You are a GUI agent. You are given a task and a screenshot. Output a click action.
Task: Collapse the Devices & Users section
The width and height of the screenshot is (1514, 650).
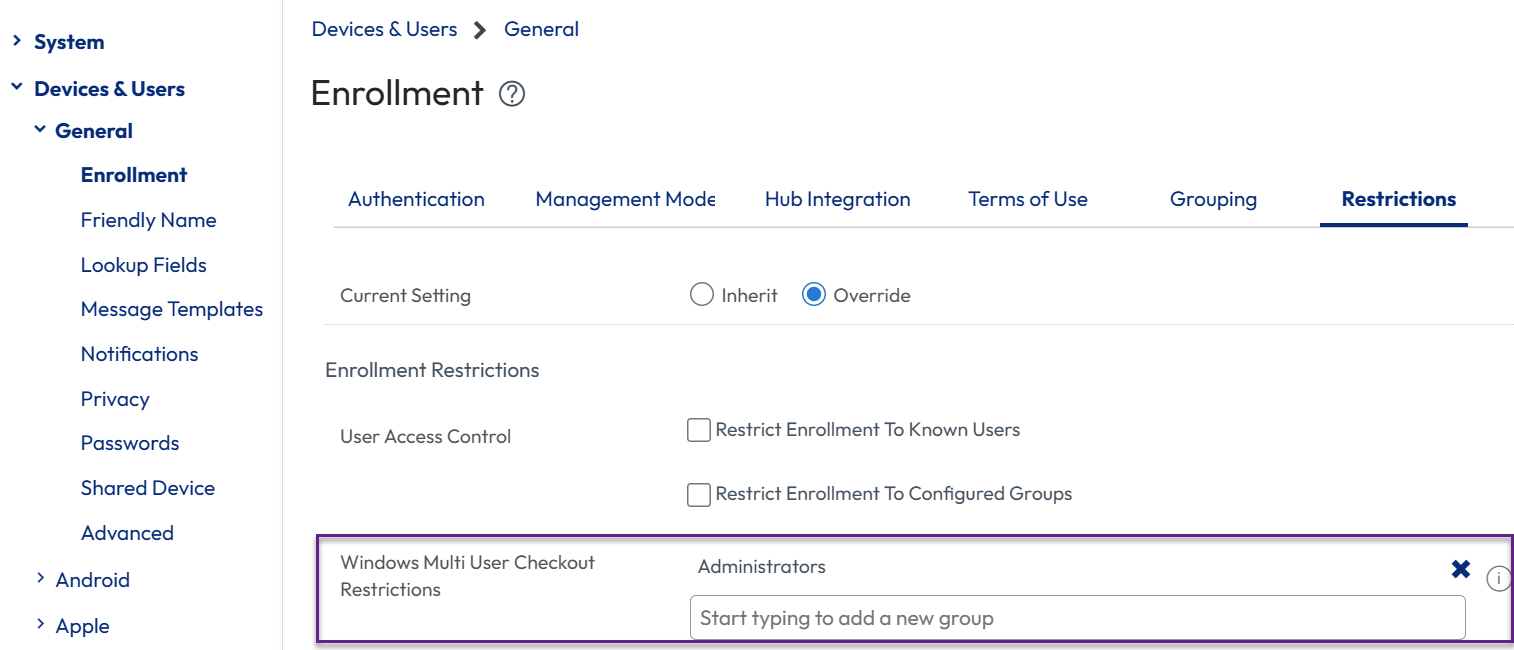[x=17, y=88]
